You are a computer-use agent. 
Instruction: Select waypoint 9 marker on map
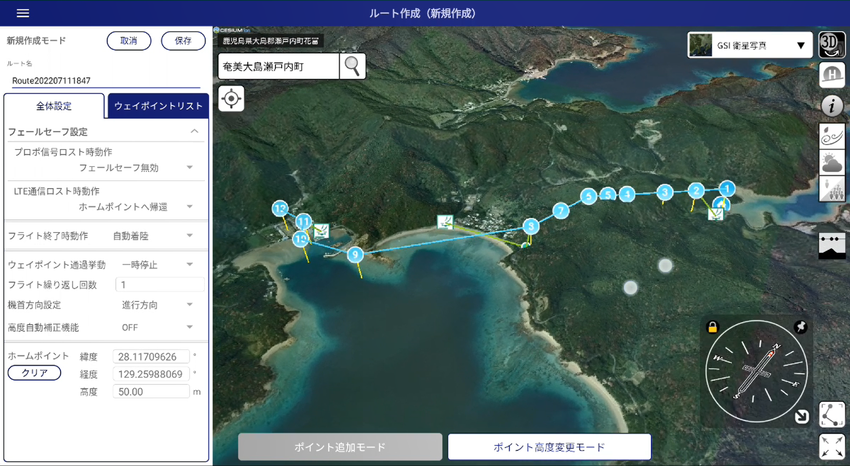point(355,254)
